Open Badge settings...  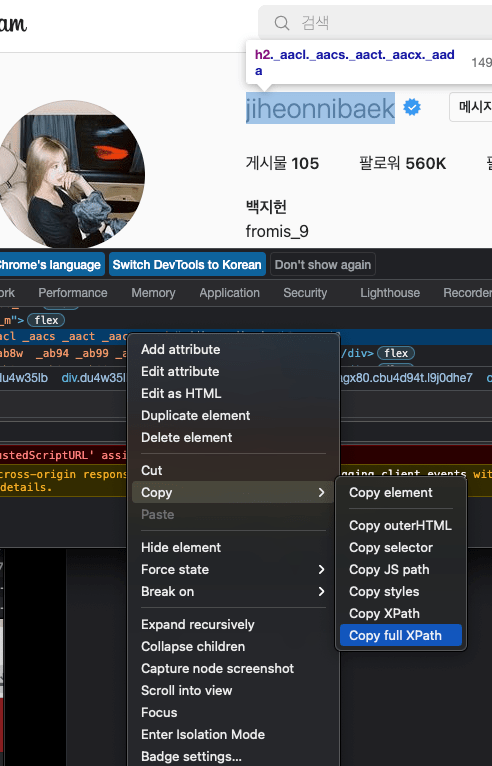point(234,756)
